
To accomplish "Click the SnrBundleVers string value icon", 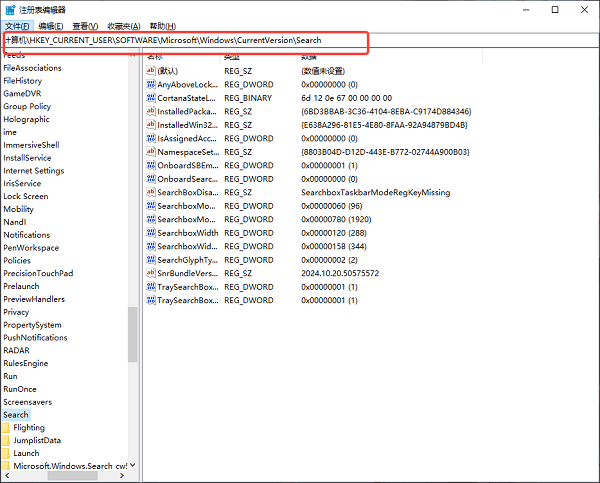I will click(151, 273).
